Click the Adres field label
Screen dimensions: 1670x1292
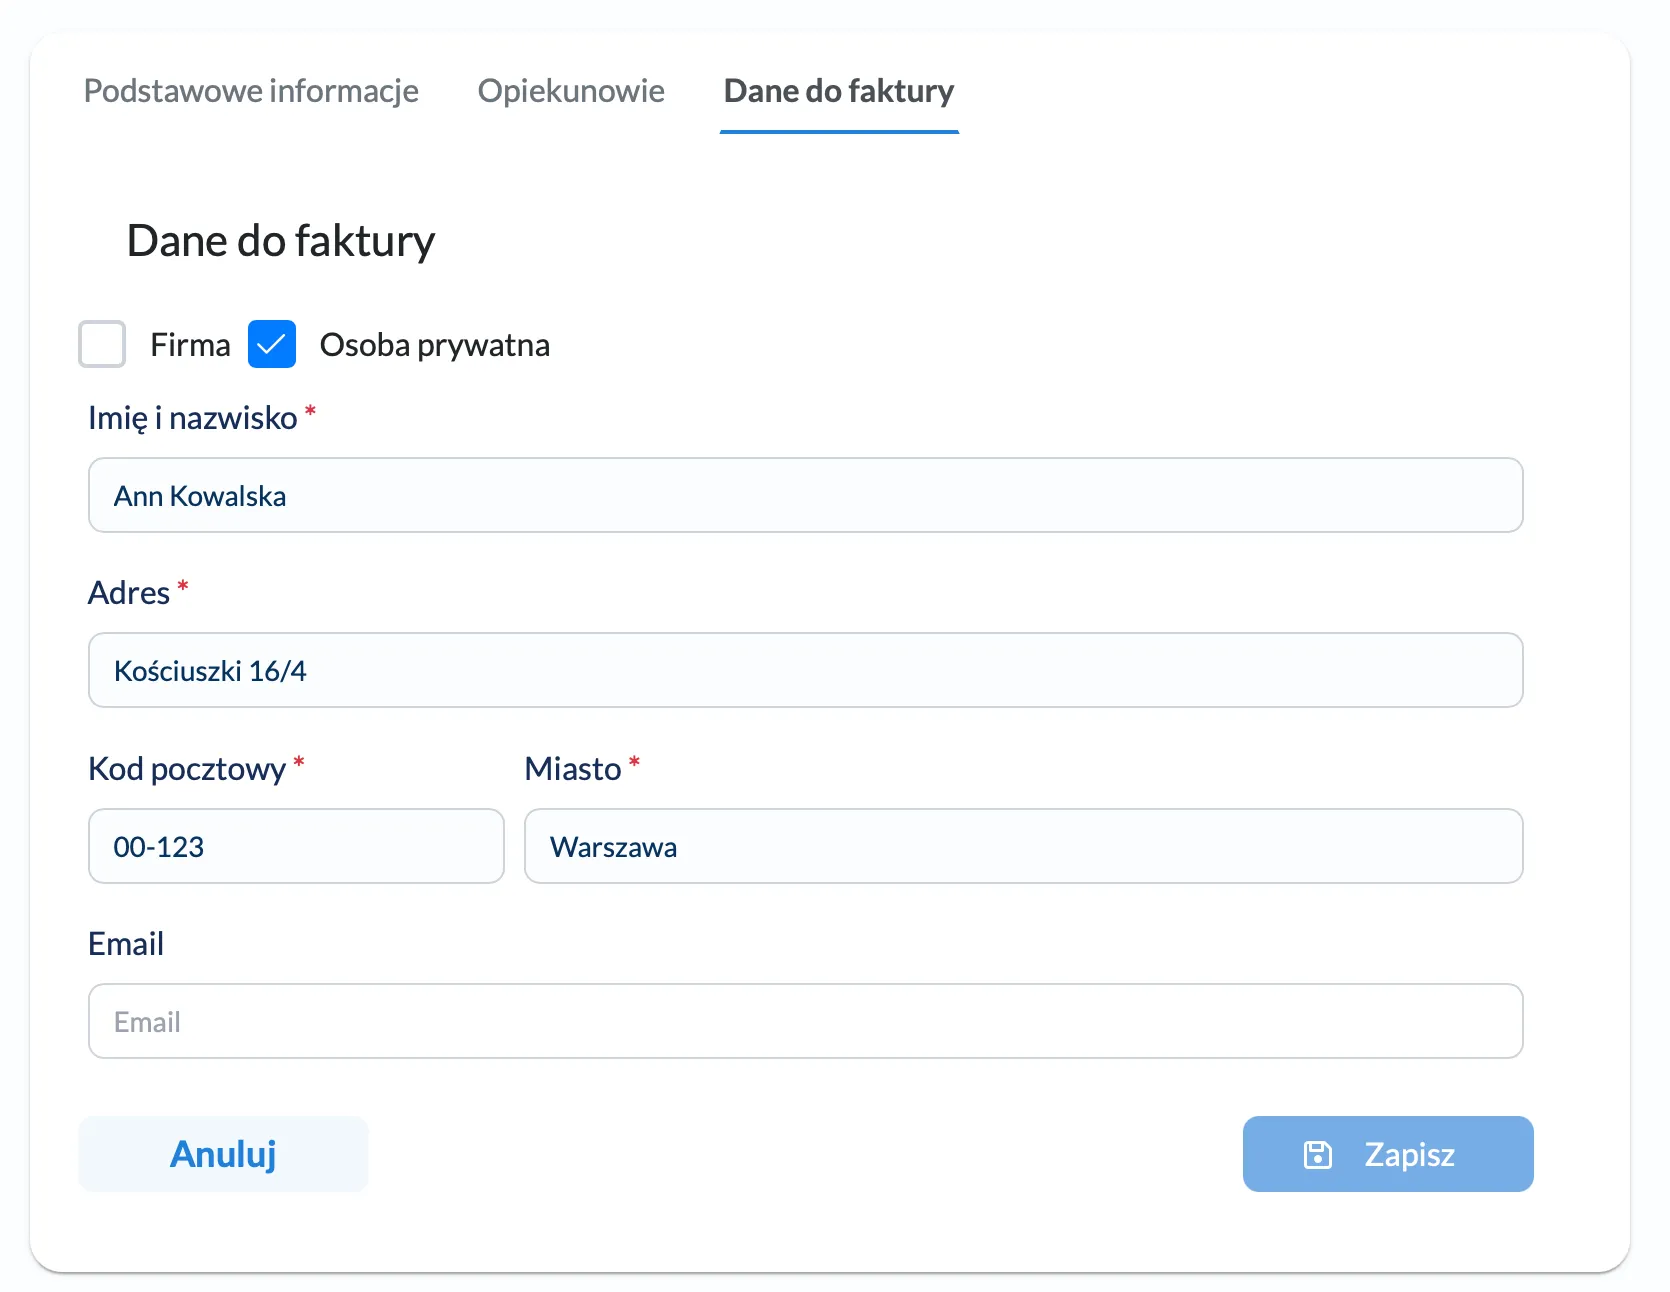(129, 593)
